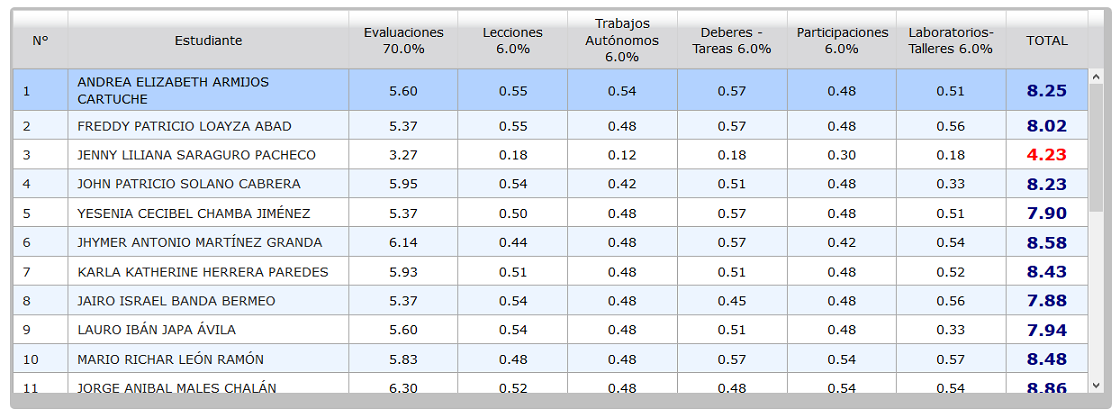
Task: Click the Trabajos Autónomos column header
Action: point(622,41)
